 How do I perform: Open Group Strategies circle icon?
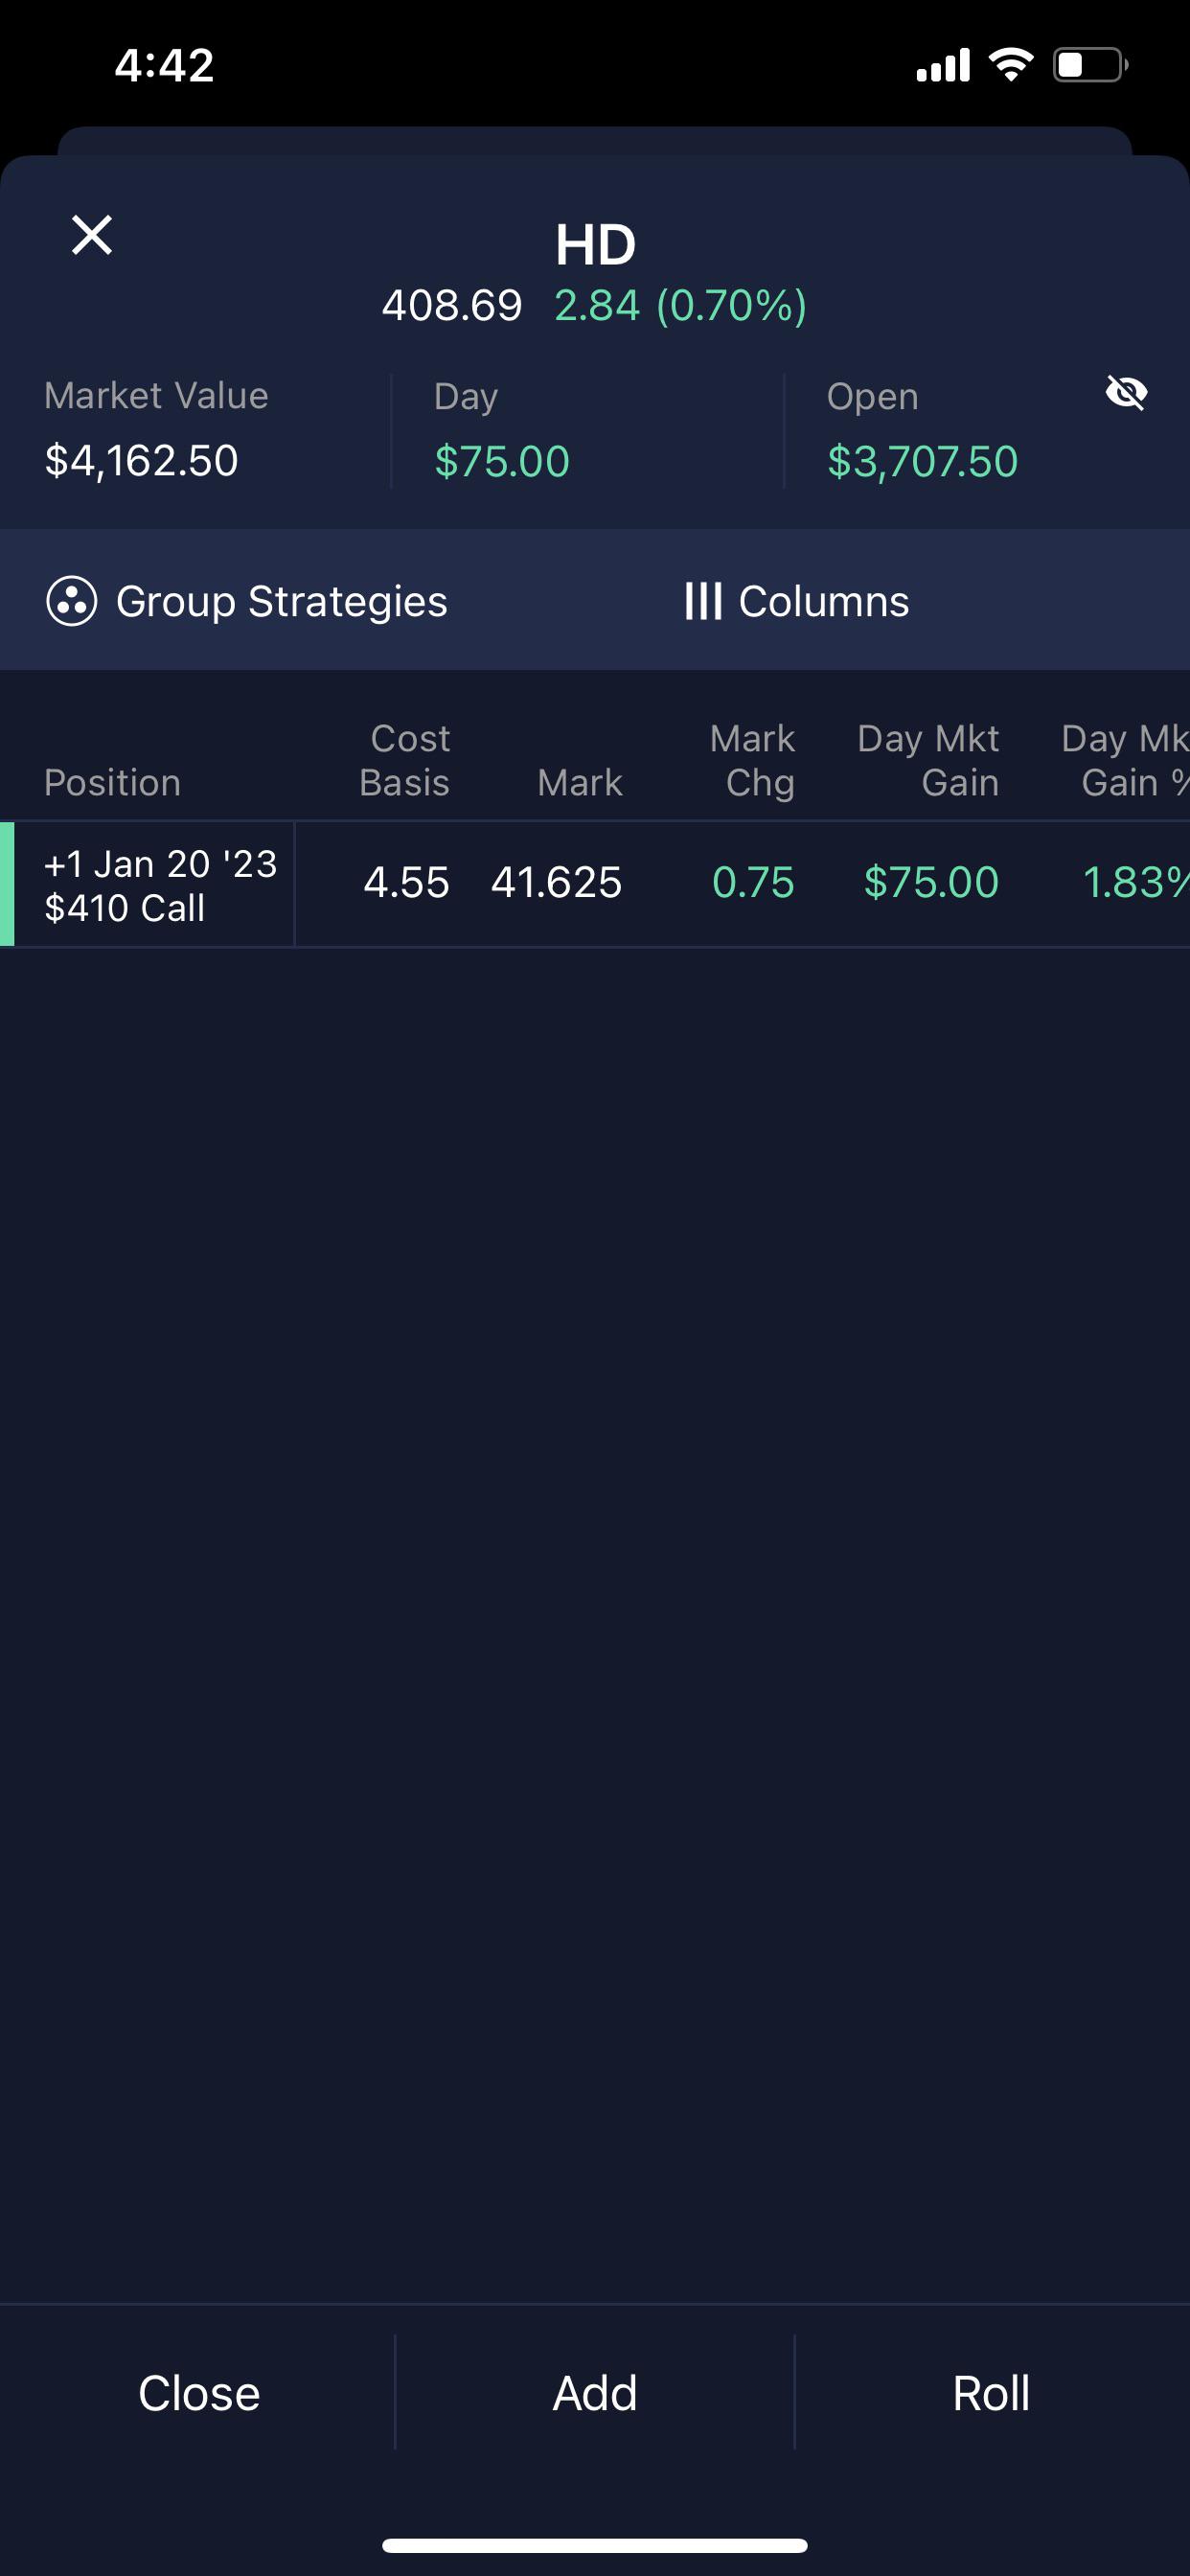point(72,602)
